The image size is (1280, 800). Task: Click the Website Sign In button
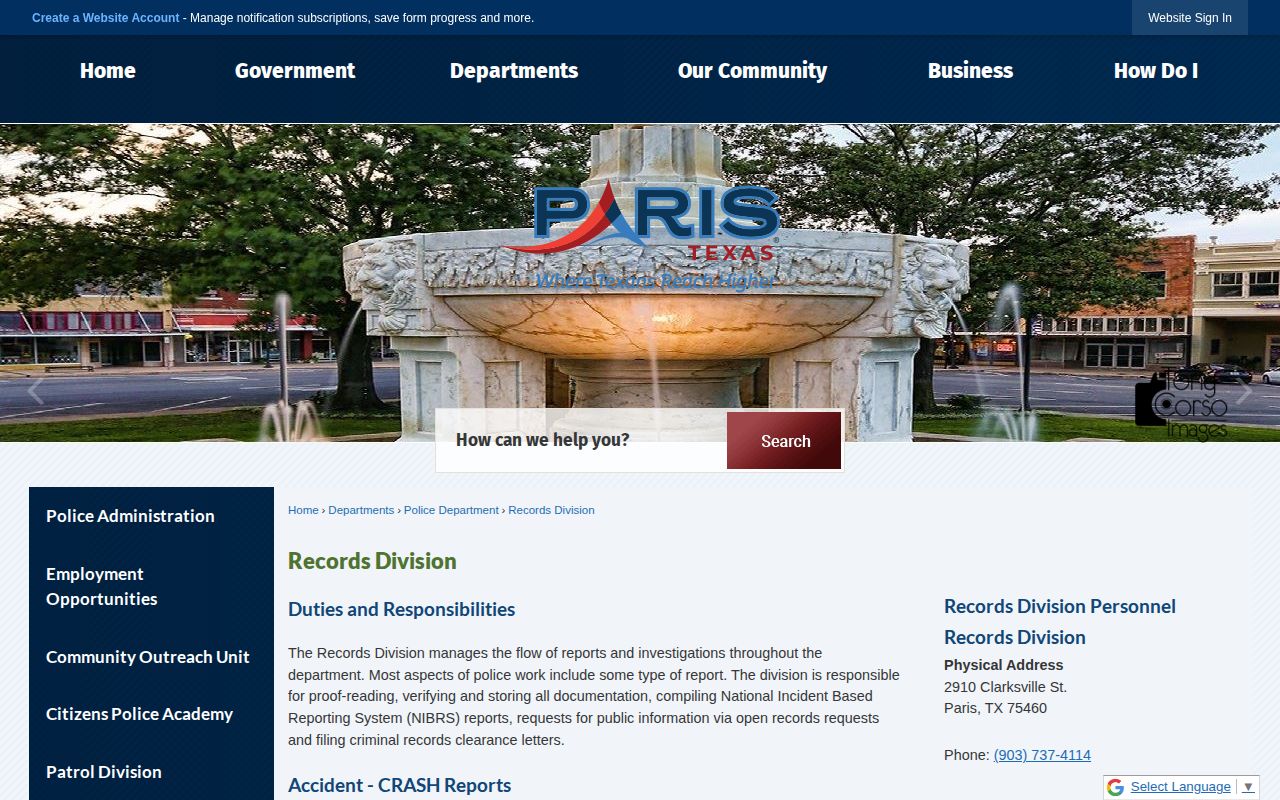(1190, 18)
